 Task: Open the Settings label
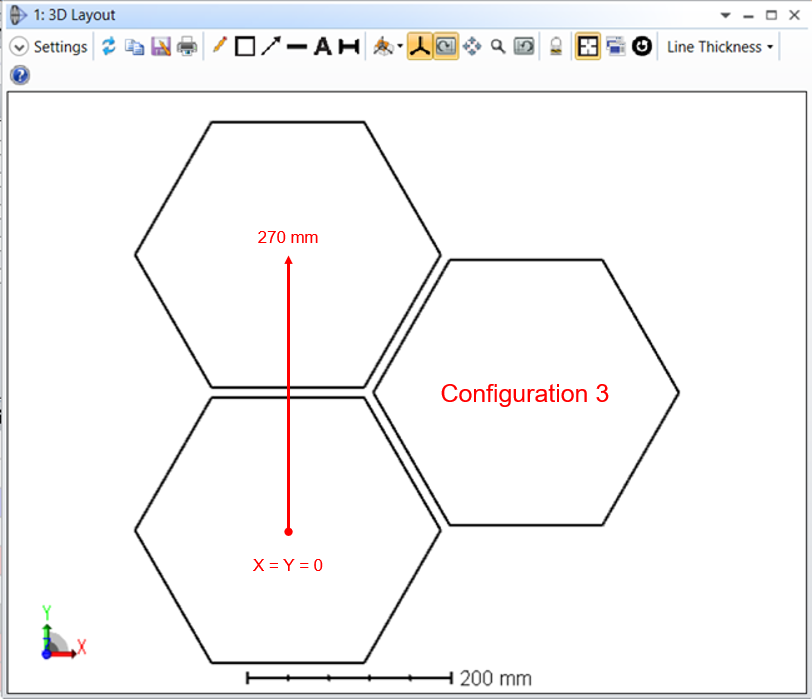[x=61, y=47]
